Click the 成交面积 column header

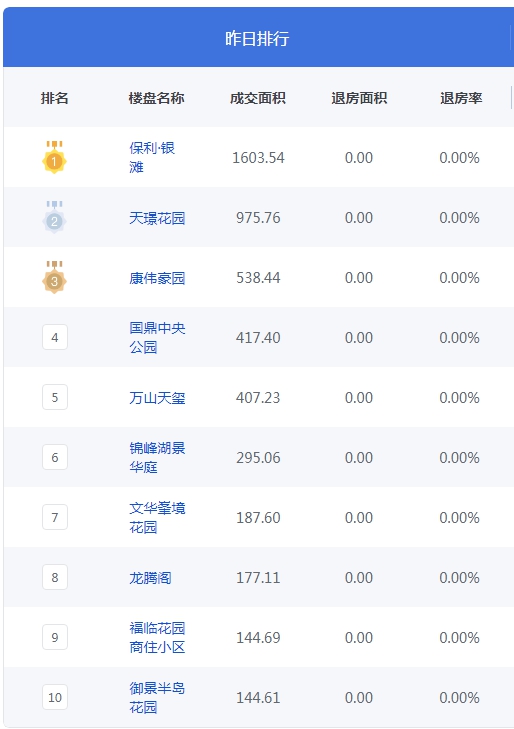click(x=258, y=98)
